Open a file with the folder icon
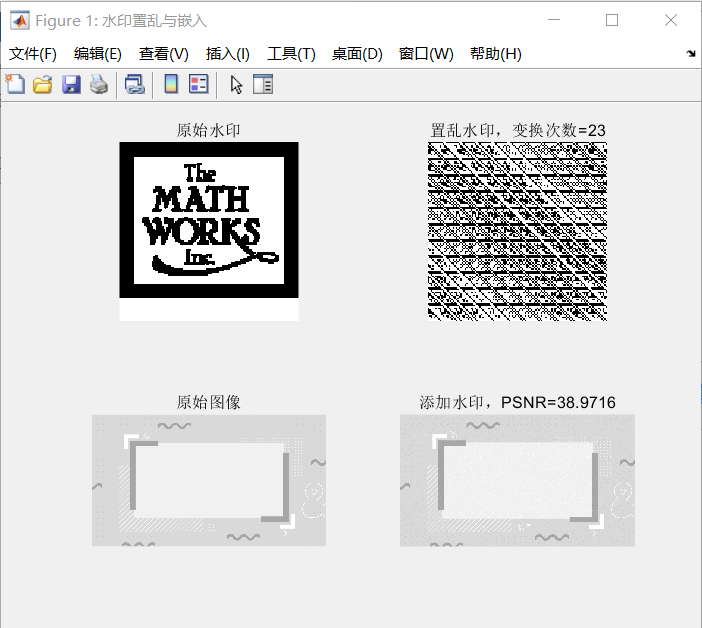The width and height of the screenshot is (702, 628). [43, 84]
